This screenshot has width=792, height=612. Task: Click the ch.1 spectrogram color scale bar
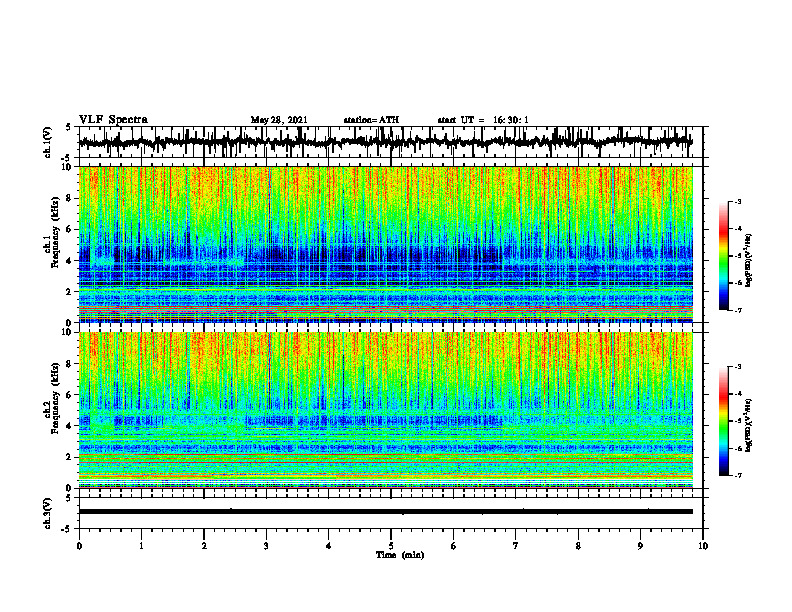[723, 256]
